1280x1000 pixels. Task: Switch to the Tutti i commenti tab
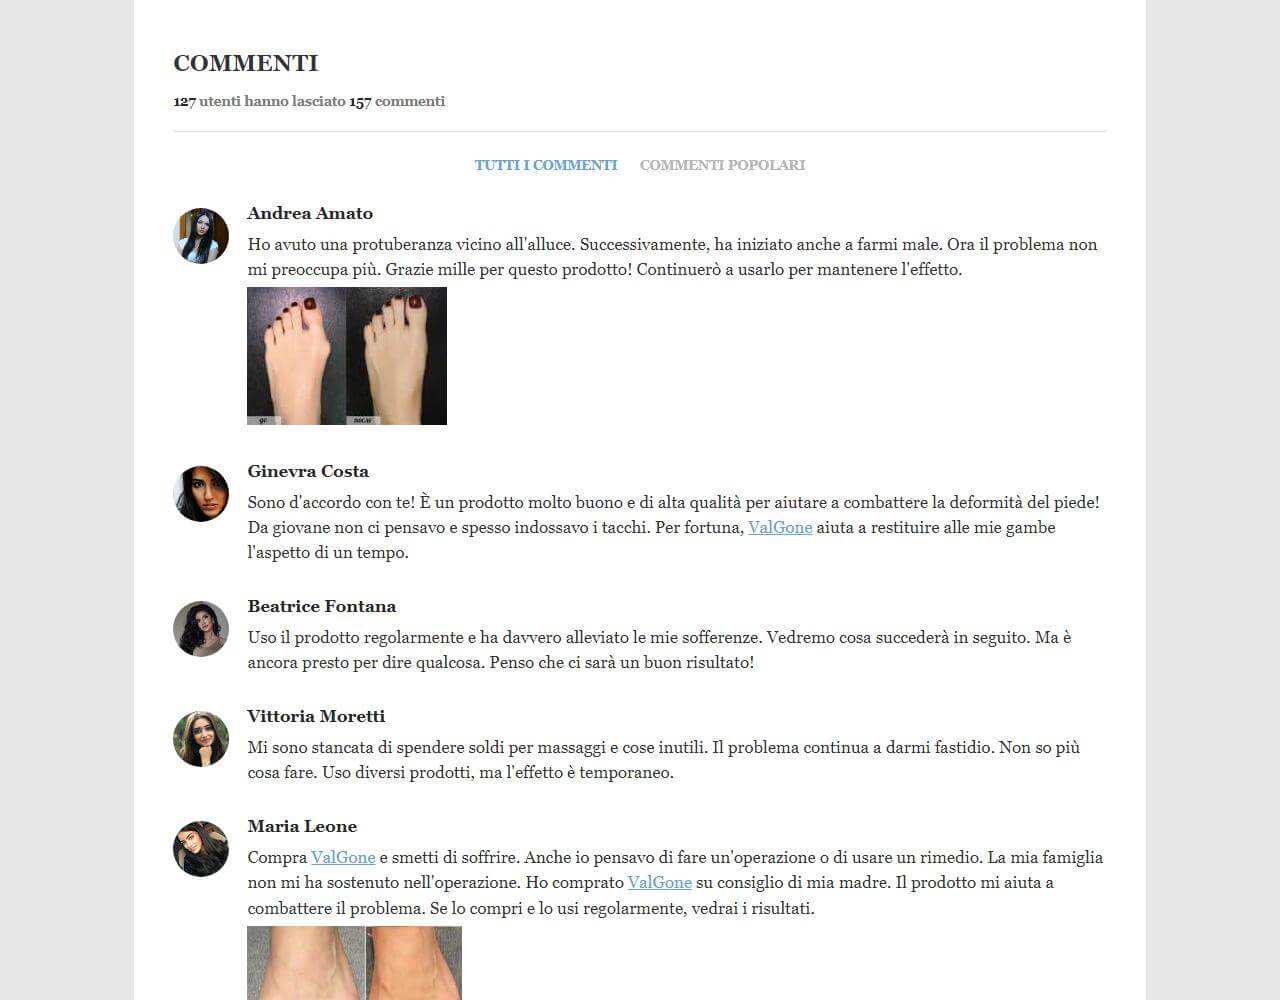pyautogui.click(x=546, y=165)
